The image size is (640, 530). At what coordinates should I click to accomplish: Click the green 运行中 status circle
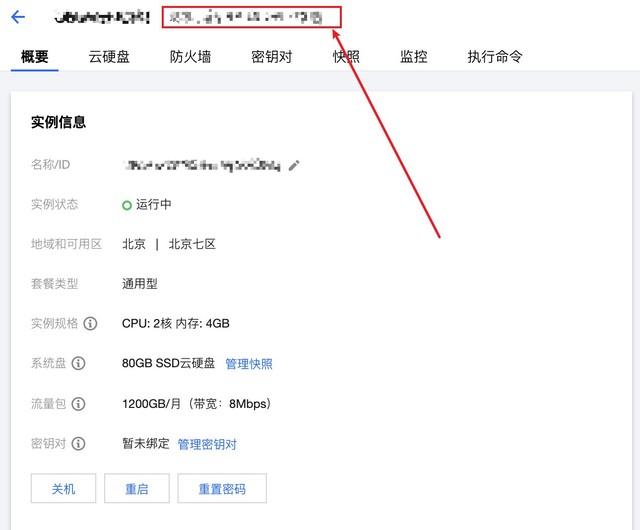coord(127,205)
